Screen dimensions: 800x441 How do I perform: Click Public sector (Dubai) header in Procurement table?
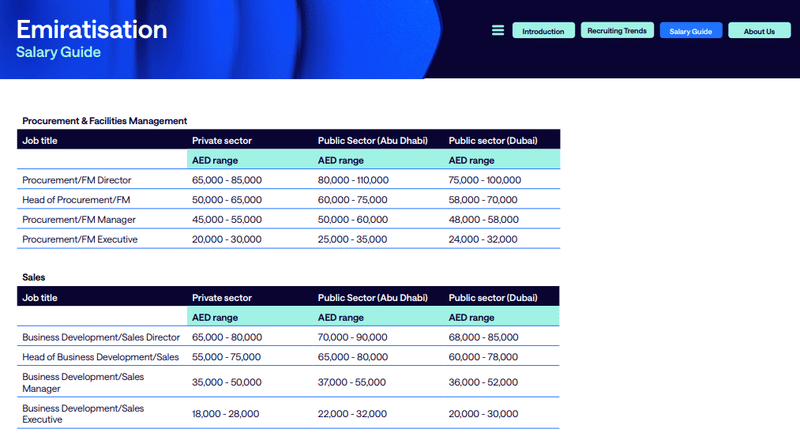(x=498, y=141)
